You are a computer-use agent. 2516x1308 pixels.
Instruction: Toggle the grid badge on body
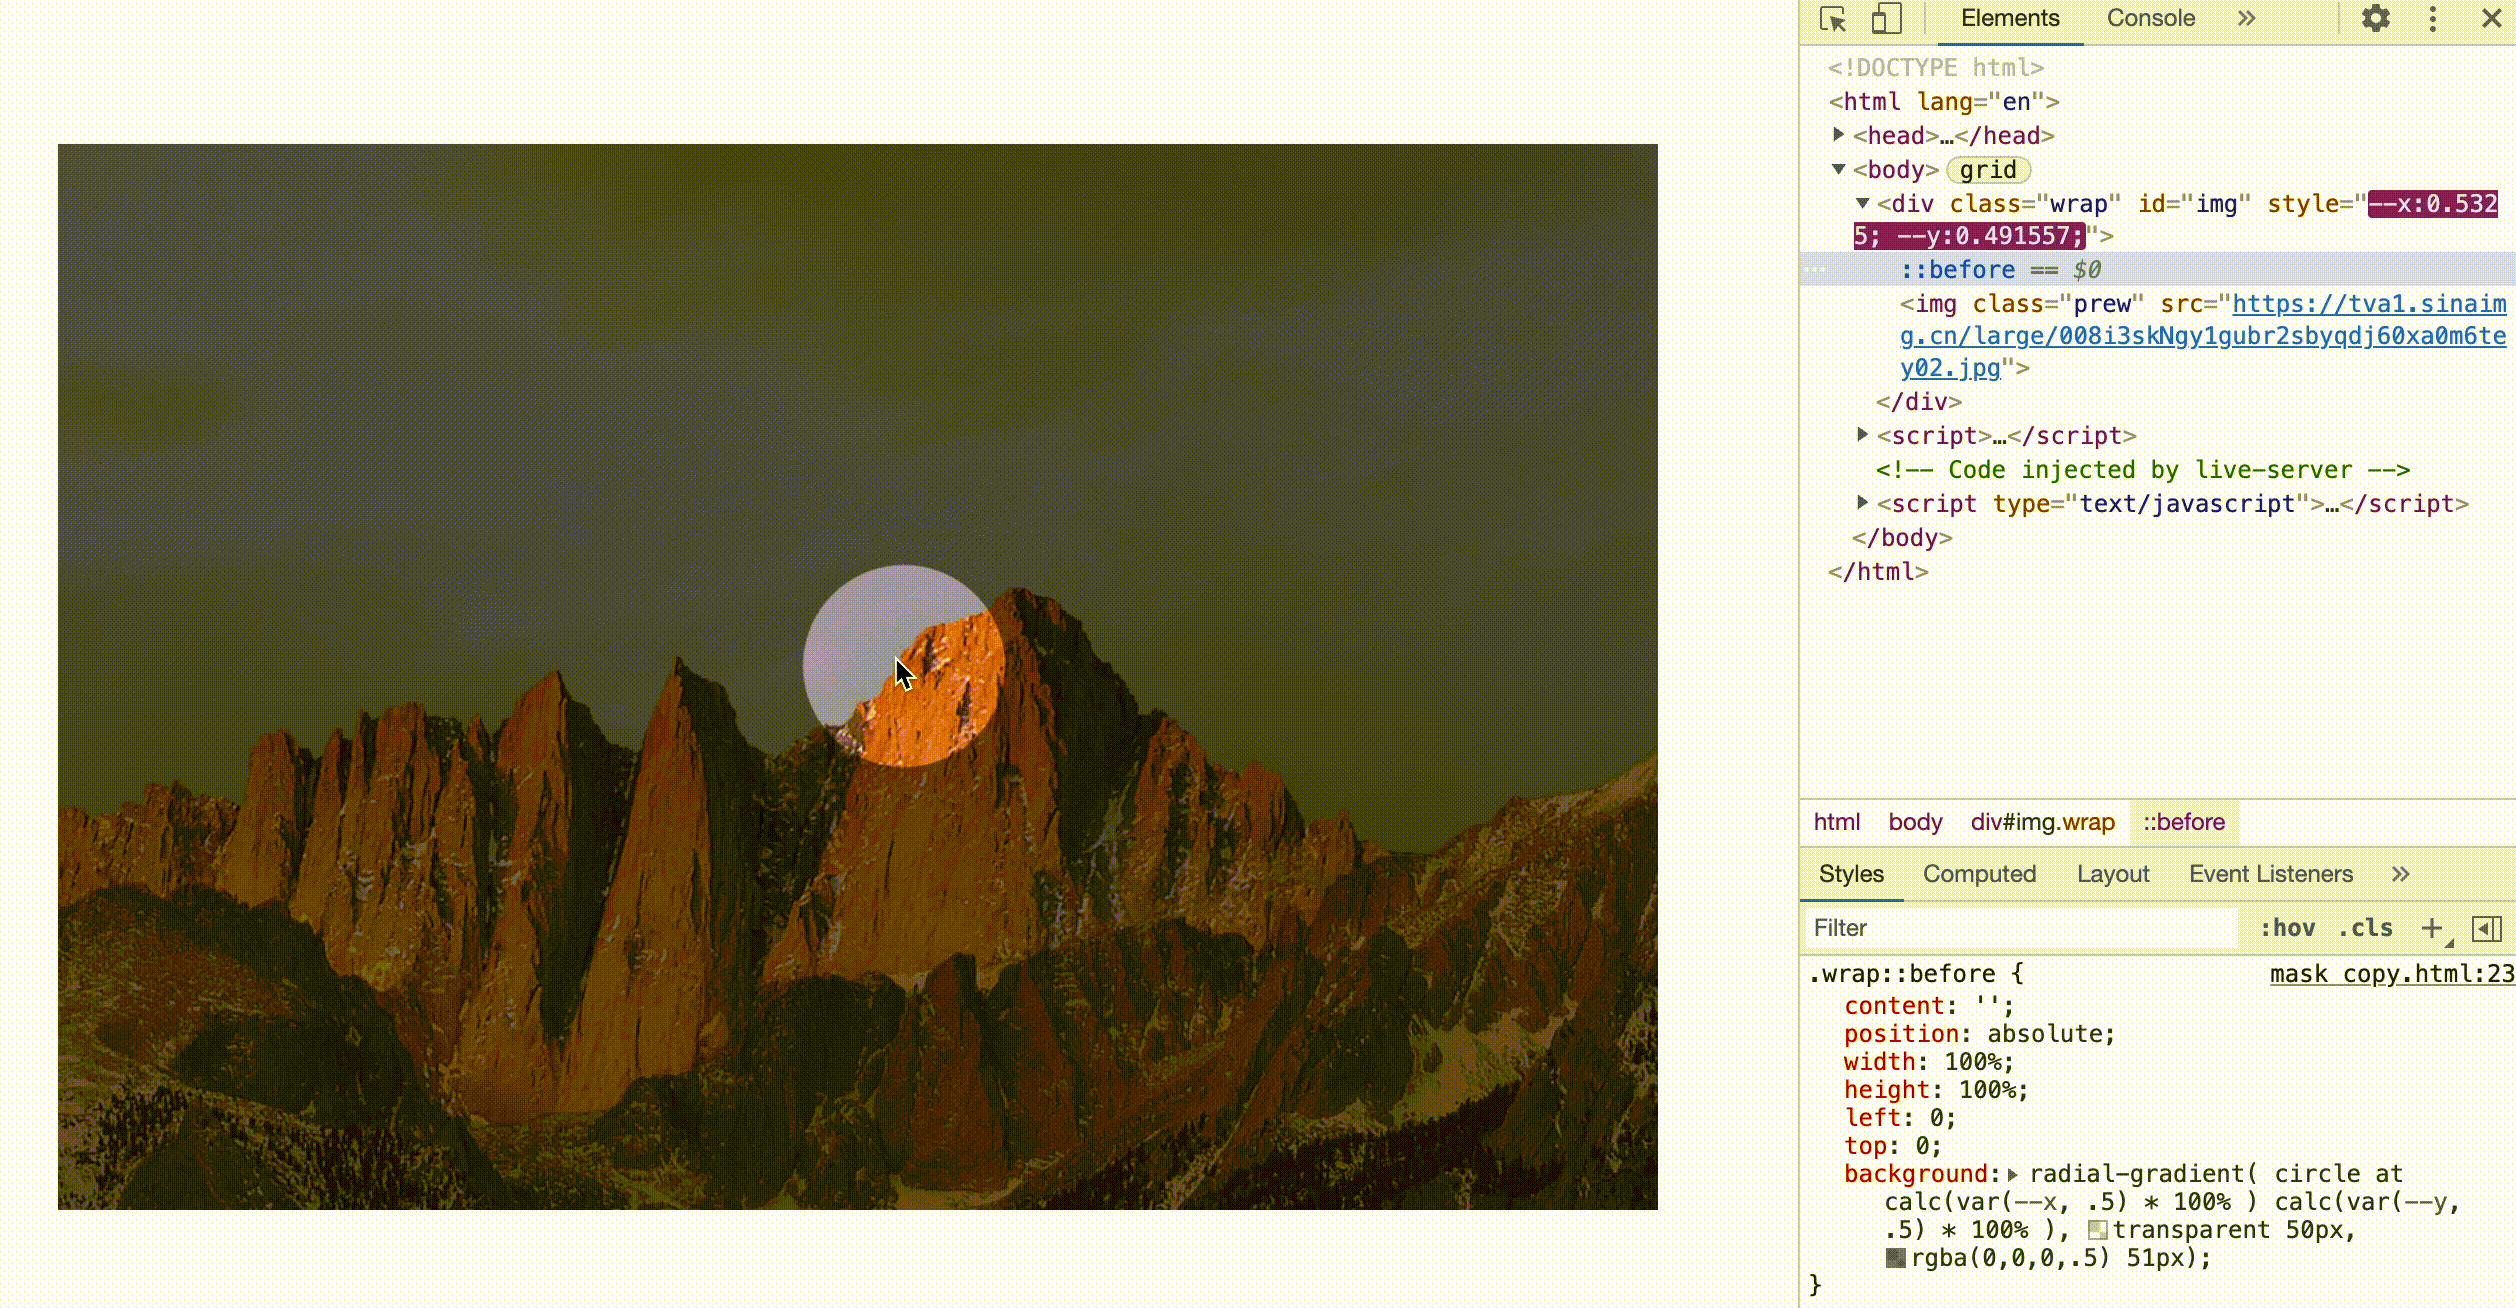coord(1988,170)
